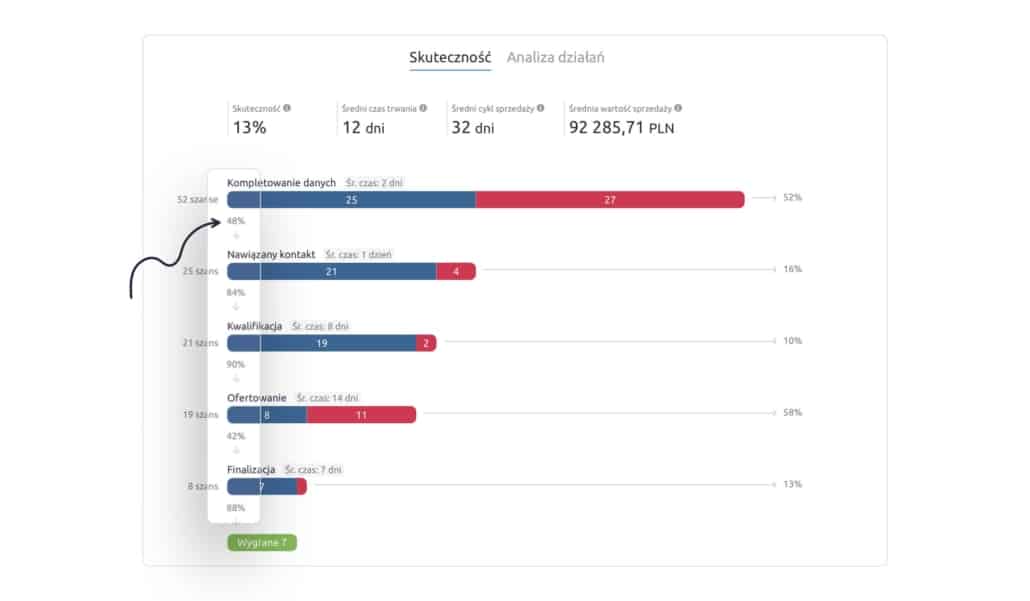
Task: Click the 21 szans count label
Action: tap(200, 342)
